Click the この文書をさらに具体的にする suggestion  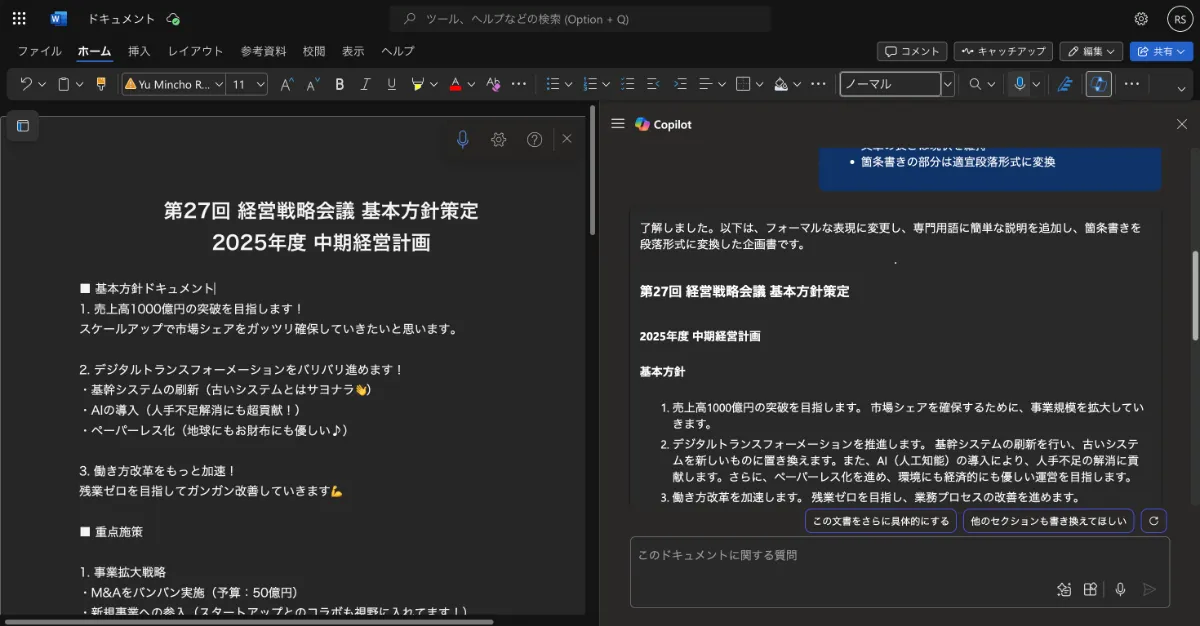click(x=880, y=520)
